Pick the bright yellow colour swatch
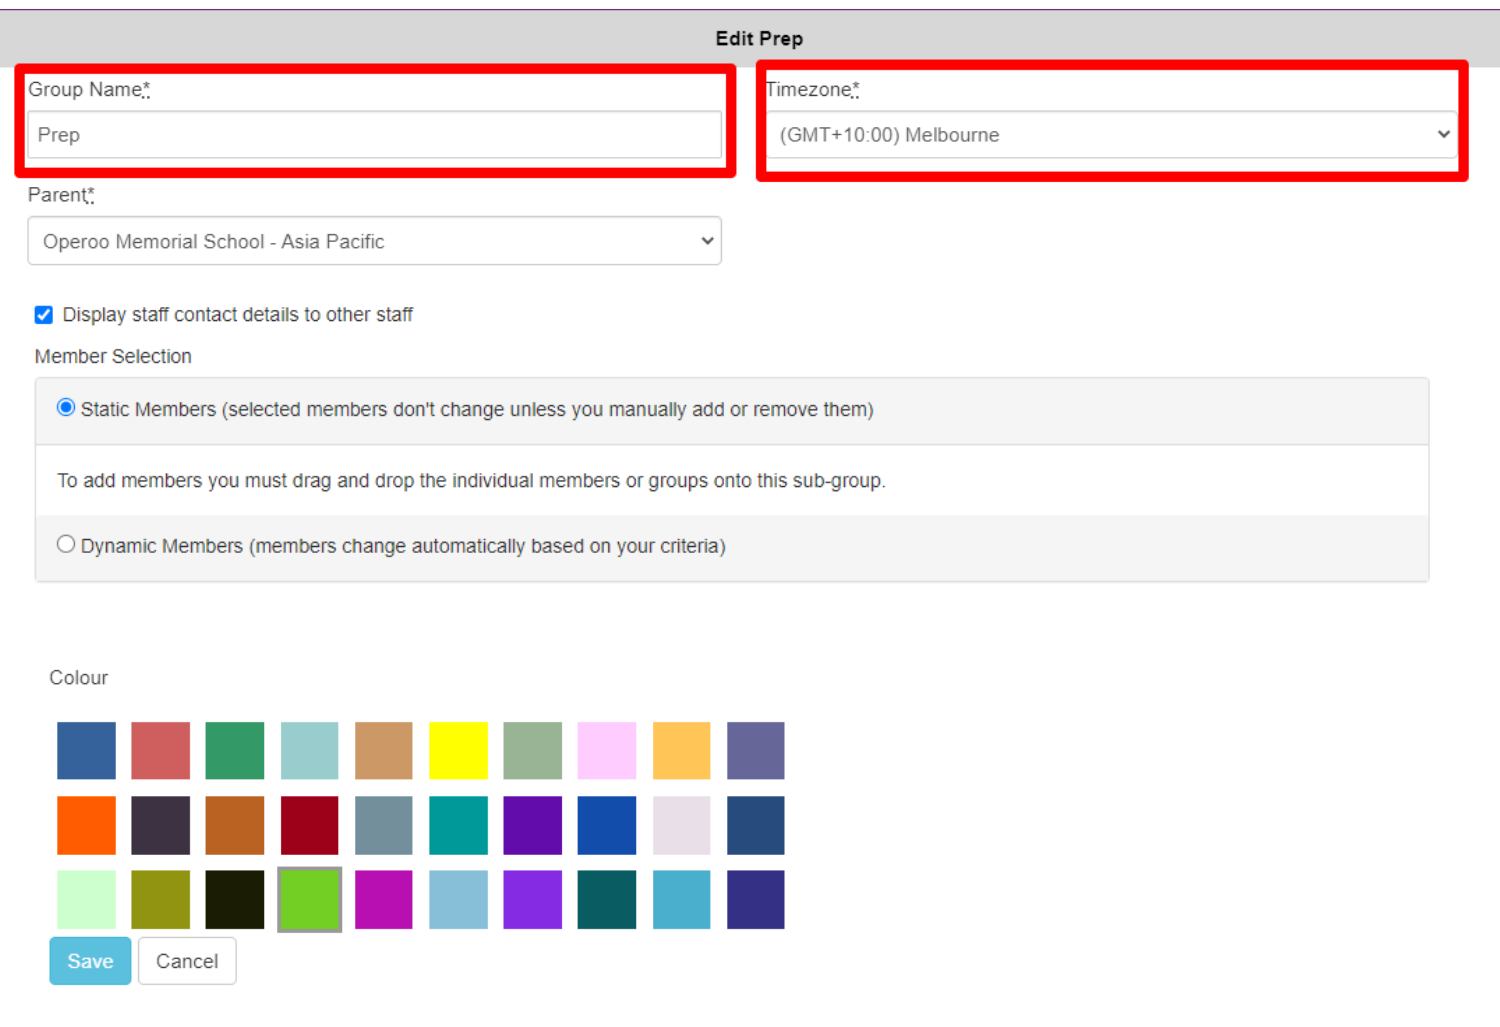This screenshot has height=1027, width=1500. coord(458,750)
